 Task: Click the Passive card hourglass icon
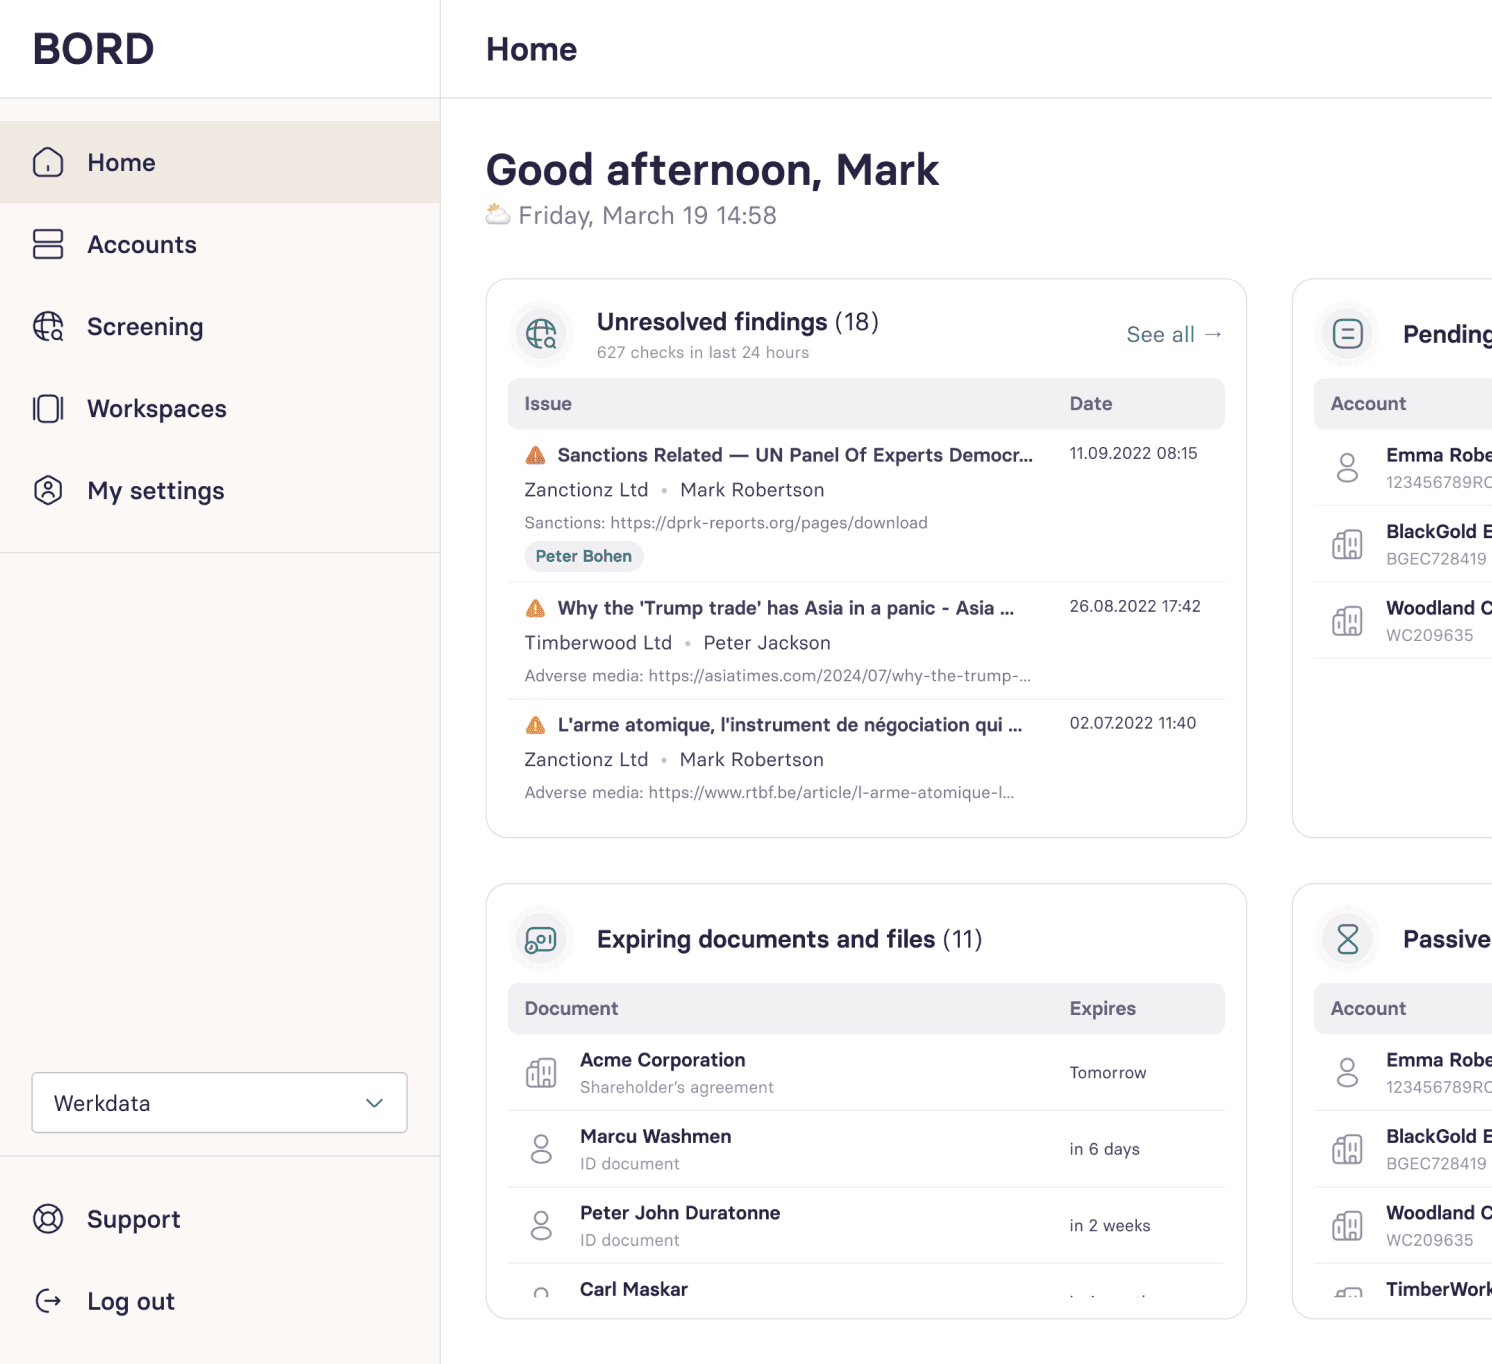(1348, 939)
